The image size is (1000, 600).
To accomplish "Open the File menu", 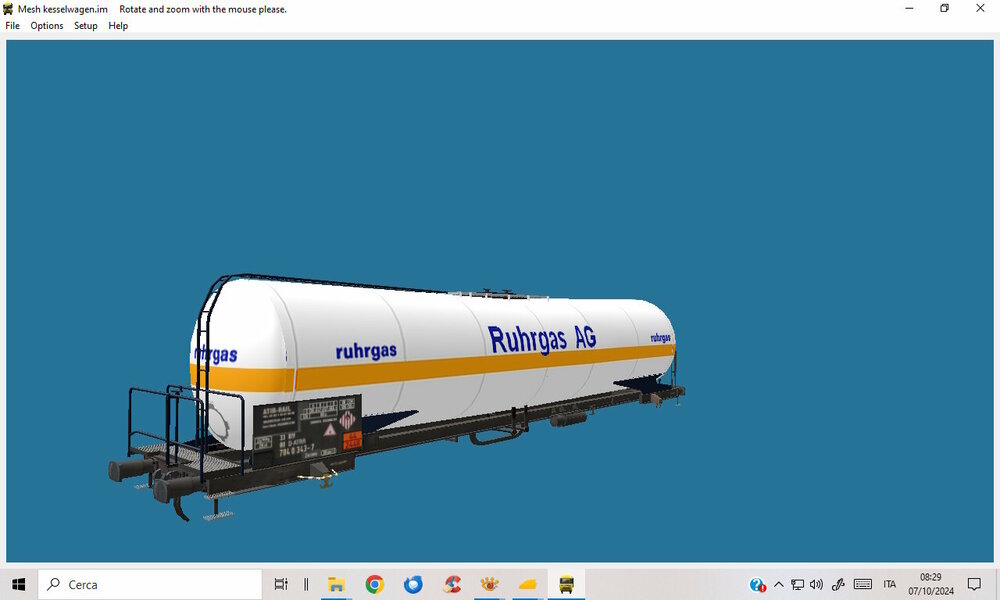I will click(12, 26).
